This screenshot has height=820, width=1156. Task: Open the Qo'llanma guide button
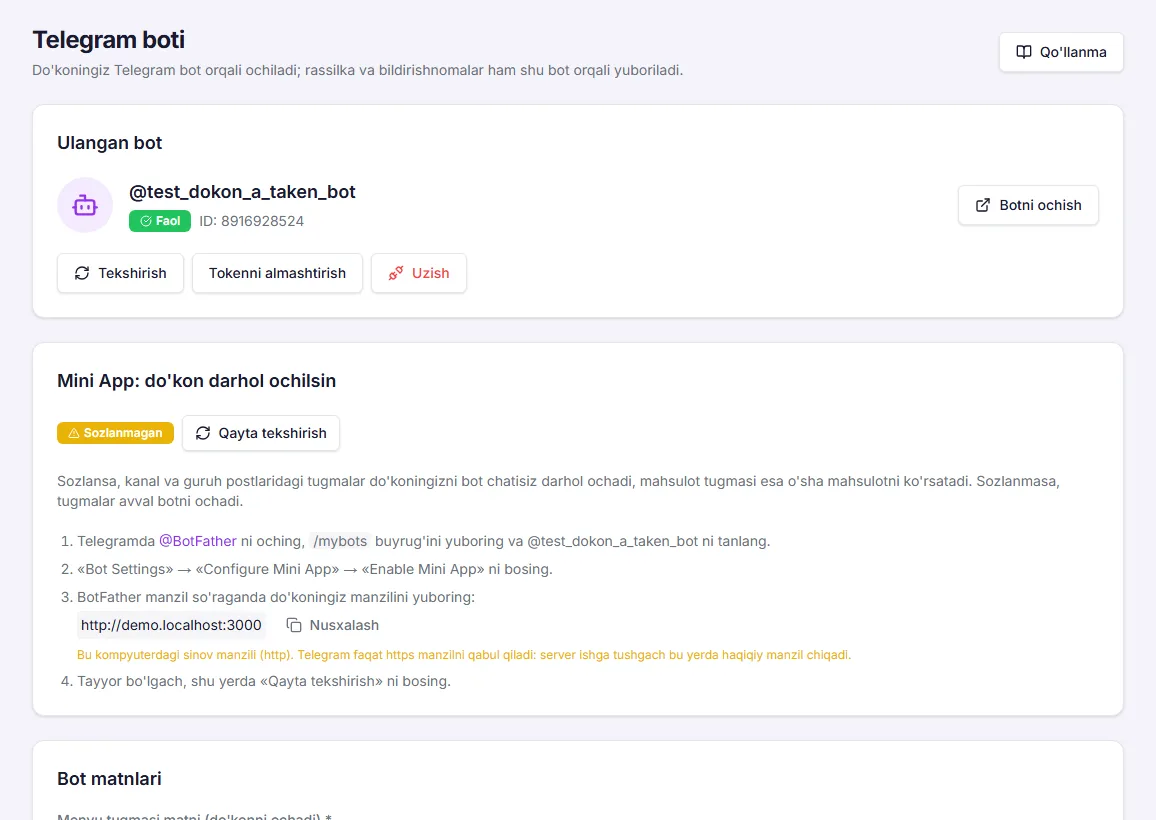click(1061, 52)
